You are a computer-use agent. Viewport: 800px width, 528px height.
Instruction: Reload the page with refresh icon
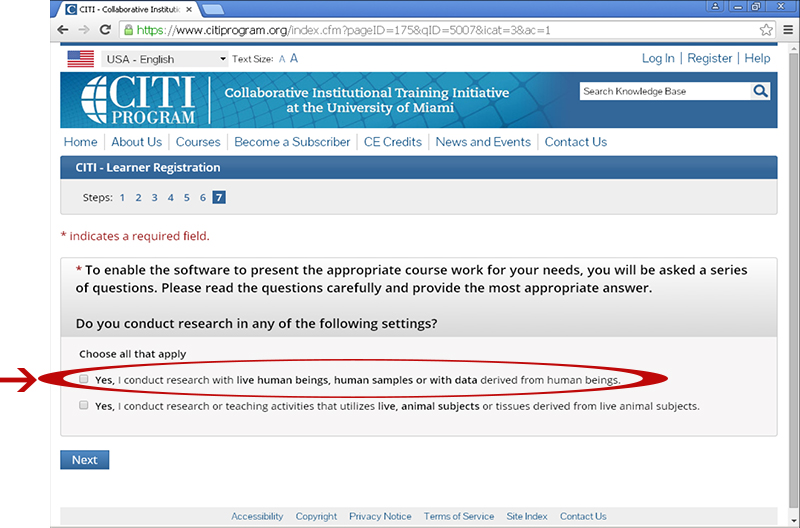[105, 30]
